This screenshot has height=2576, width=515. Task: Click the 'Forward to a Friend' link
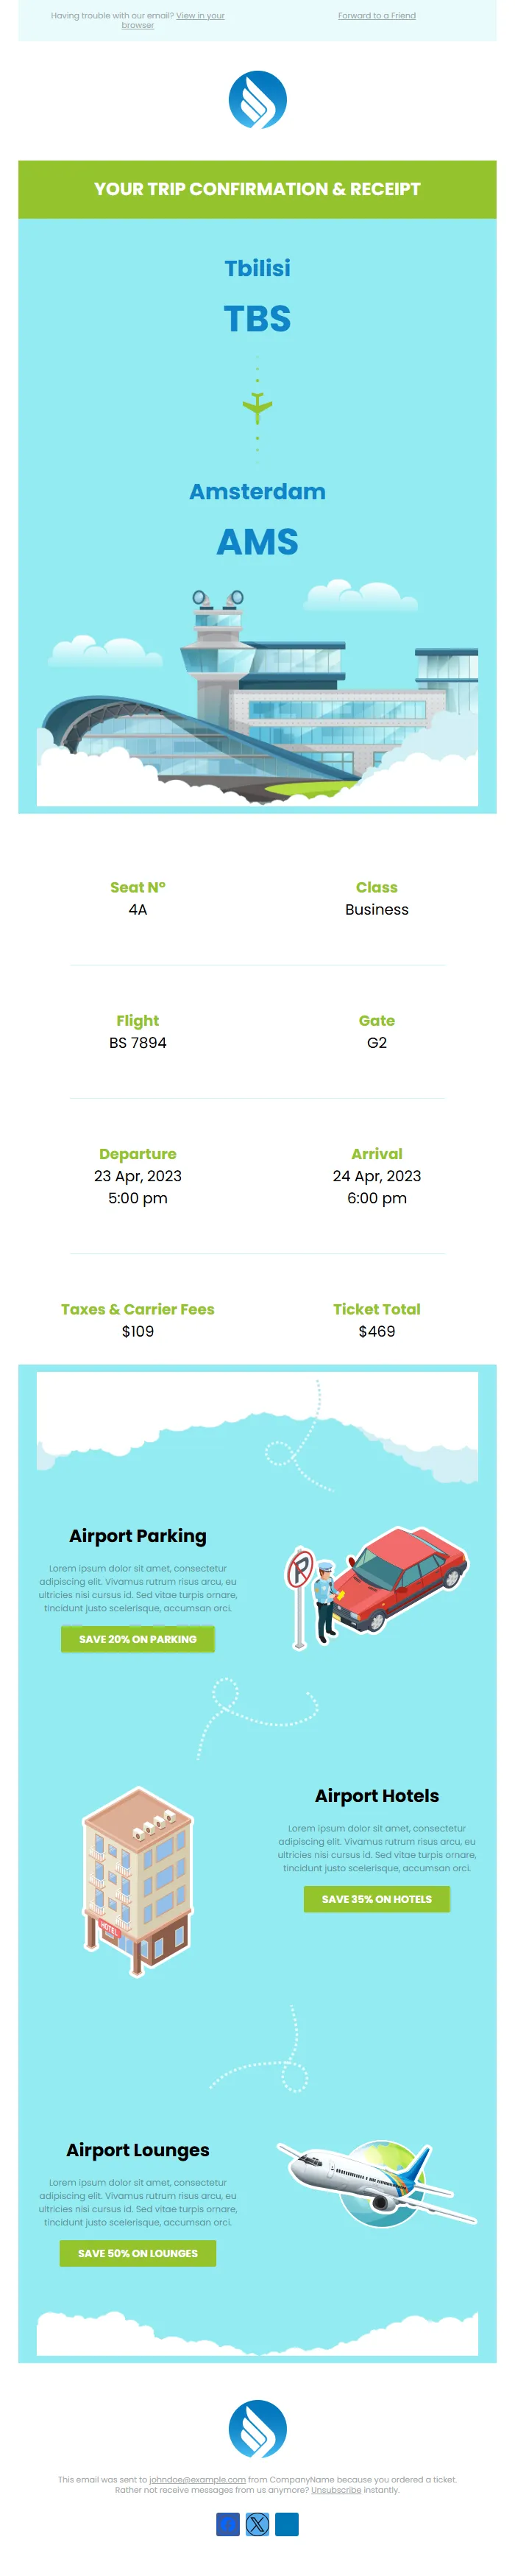coord(376,16)
